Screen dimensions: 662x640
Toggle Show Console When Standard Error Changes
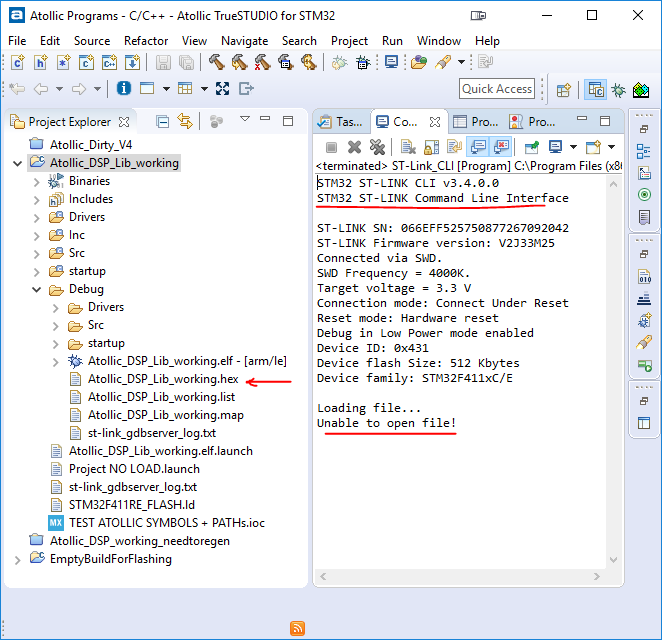pos(501,147)
